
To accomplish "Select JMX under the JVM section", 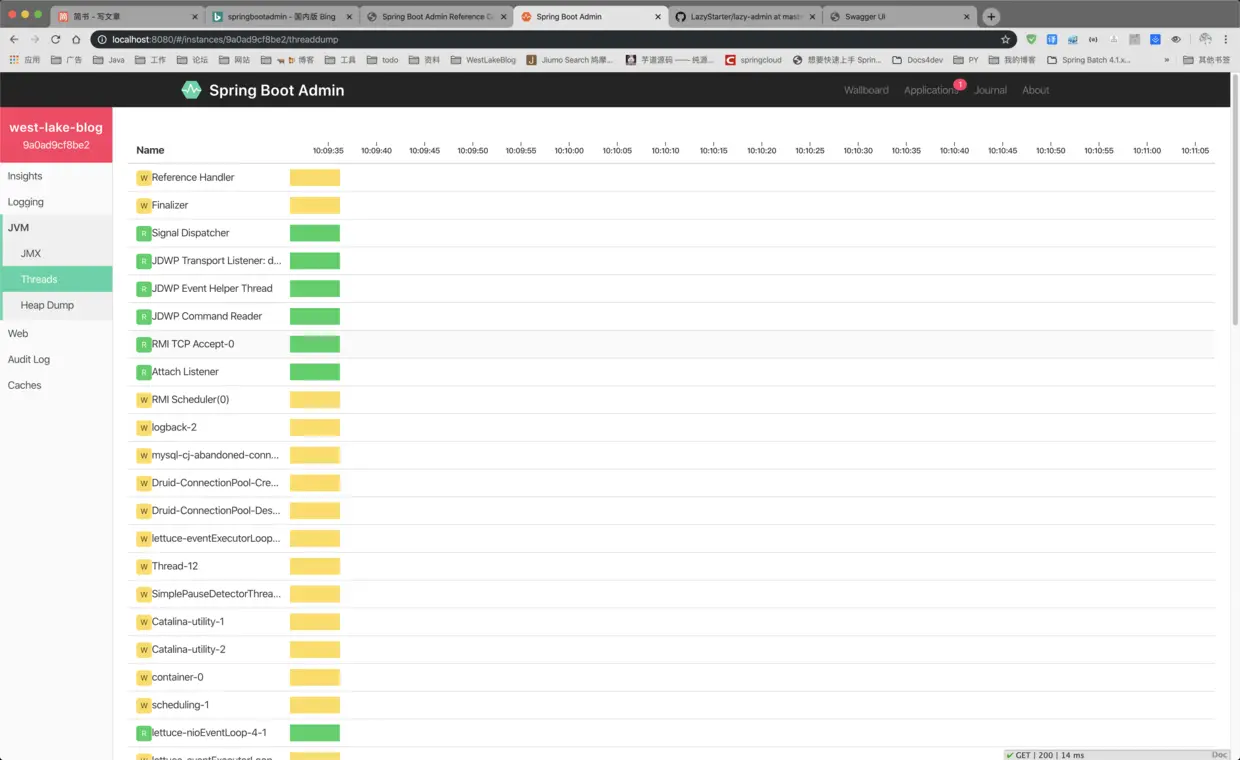I will (57, 254).
